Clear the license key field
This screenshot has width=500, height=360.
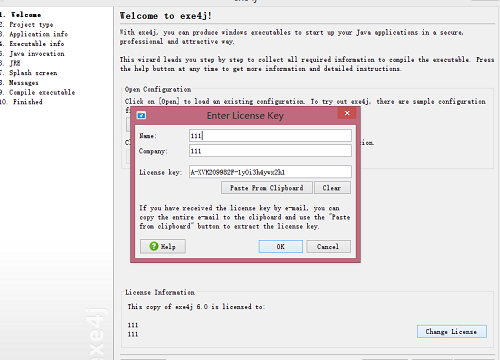click(x=332, y=188)
